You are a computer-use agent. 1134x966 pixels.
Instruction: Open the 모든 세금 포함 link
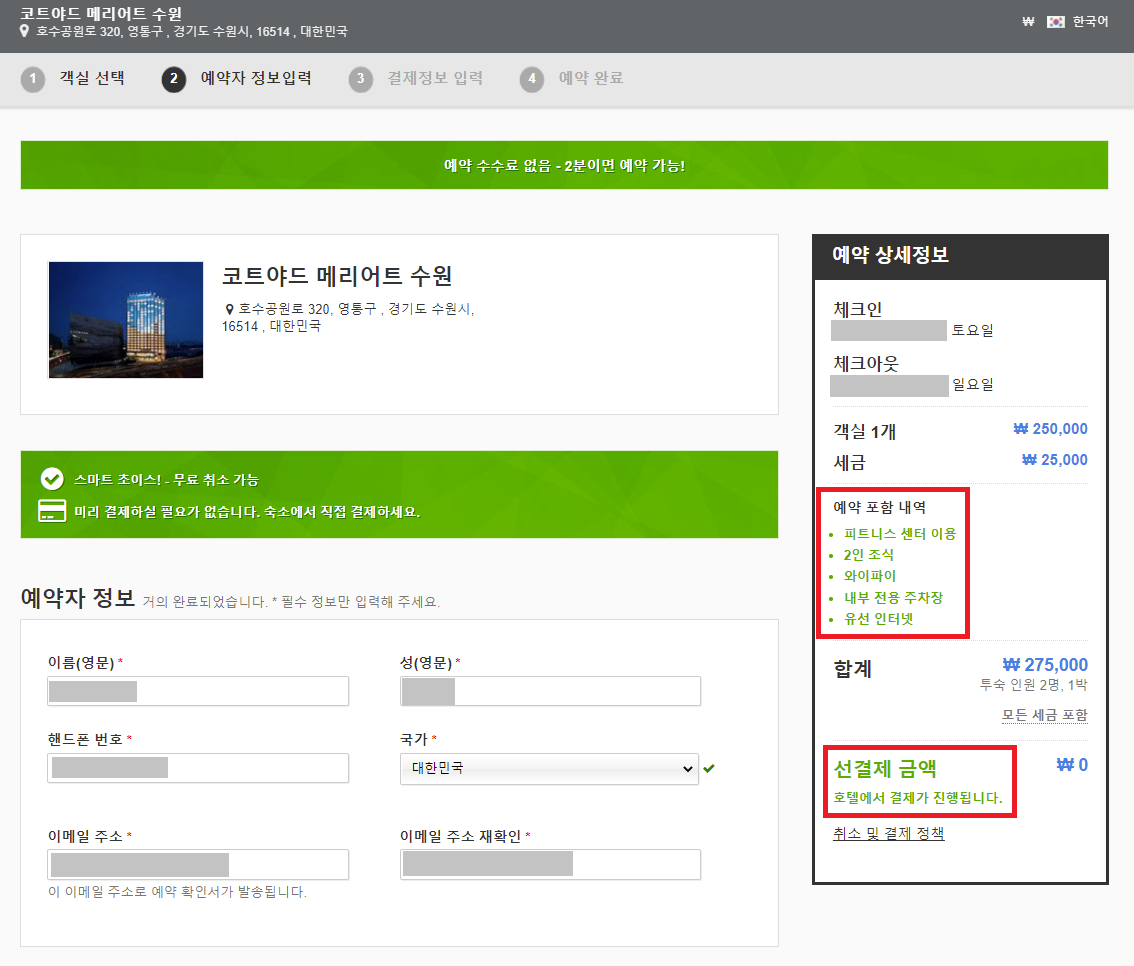(1044, 714)
